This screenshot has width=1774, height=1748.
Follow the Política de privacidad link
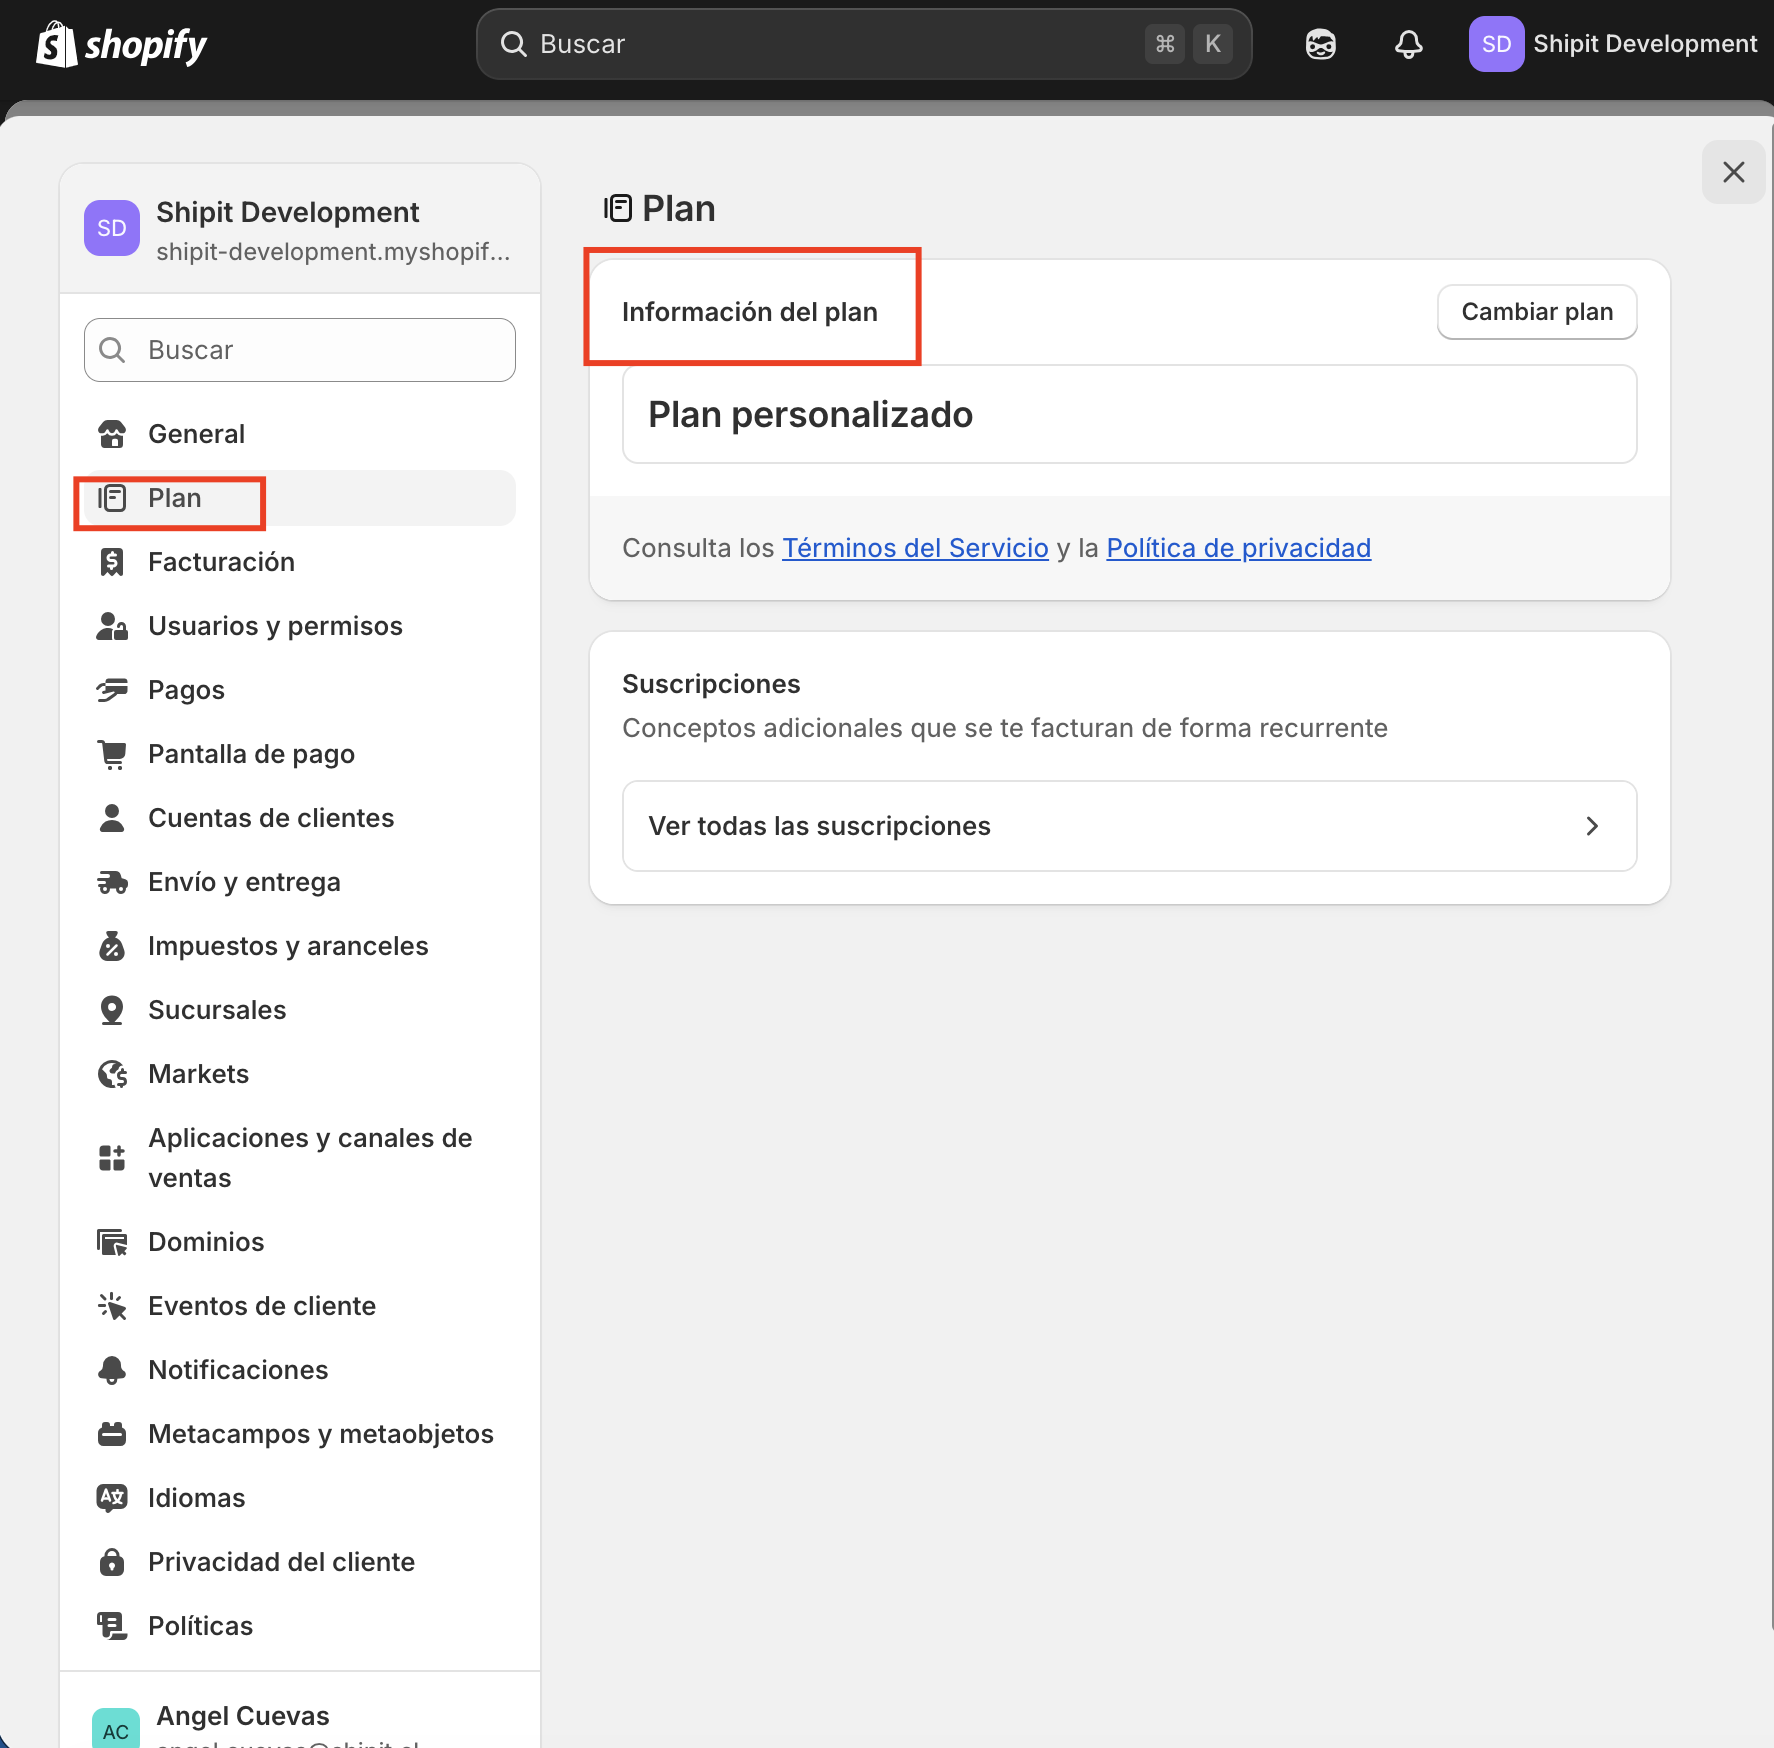pos(1238,548)
